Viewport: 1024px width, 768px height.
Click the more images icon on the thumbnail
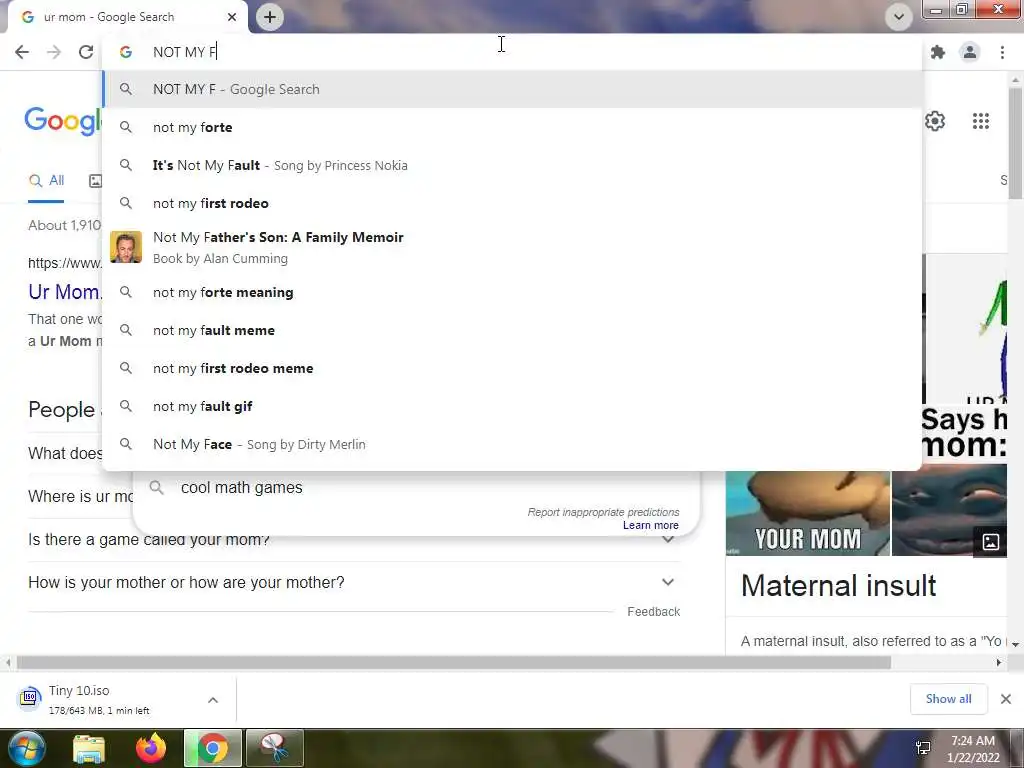pyautogui.click(x=991, y=541)
